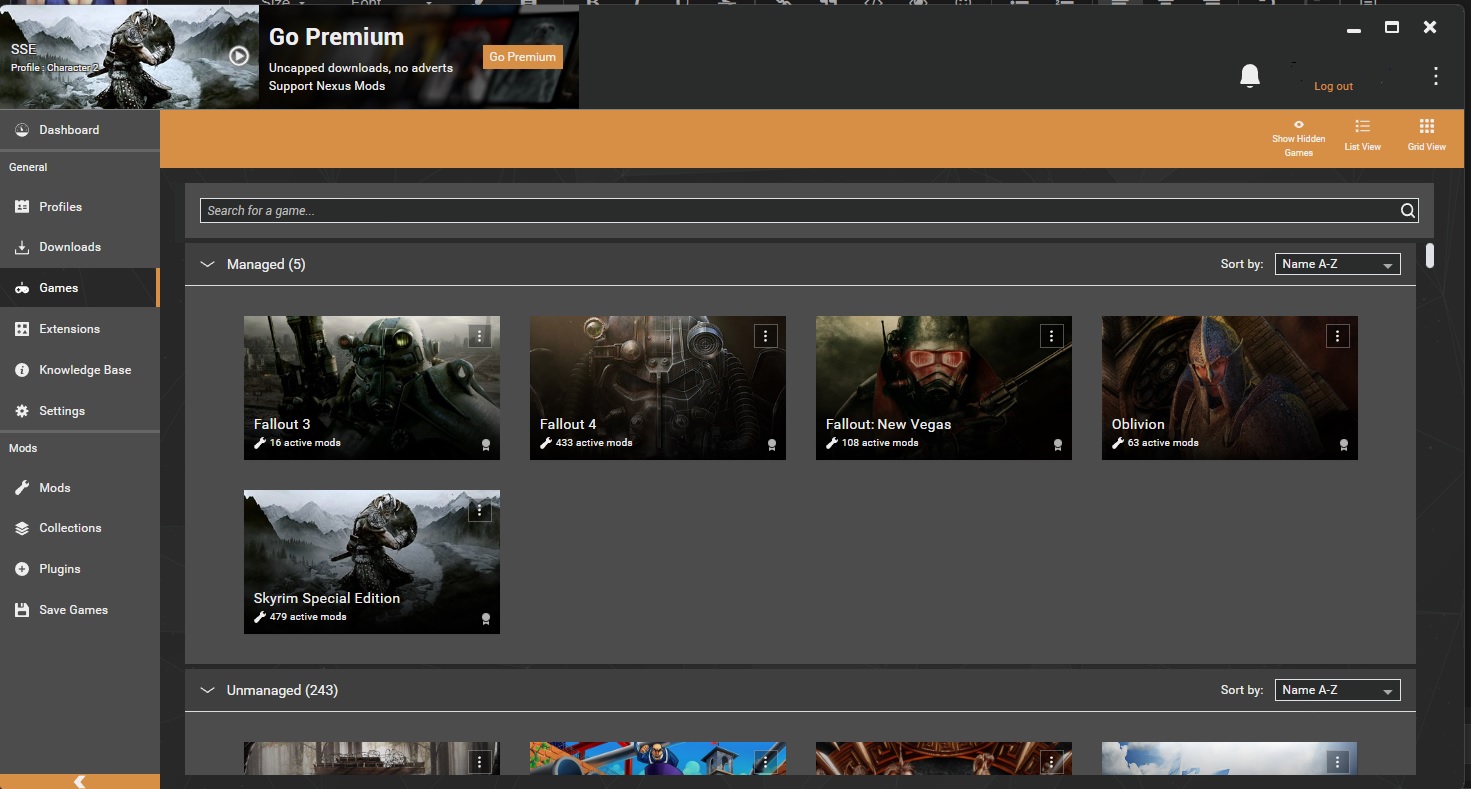Open Settings from the sidebar
The height and width of the screenshot is (789, 1471).
(80, 411)
